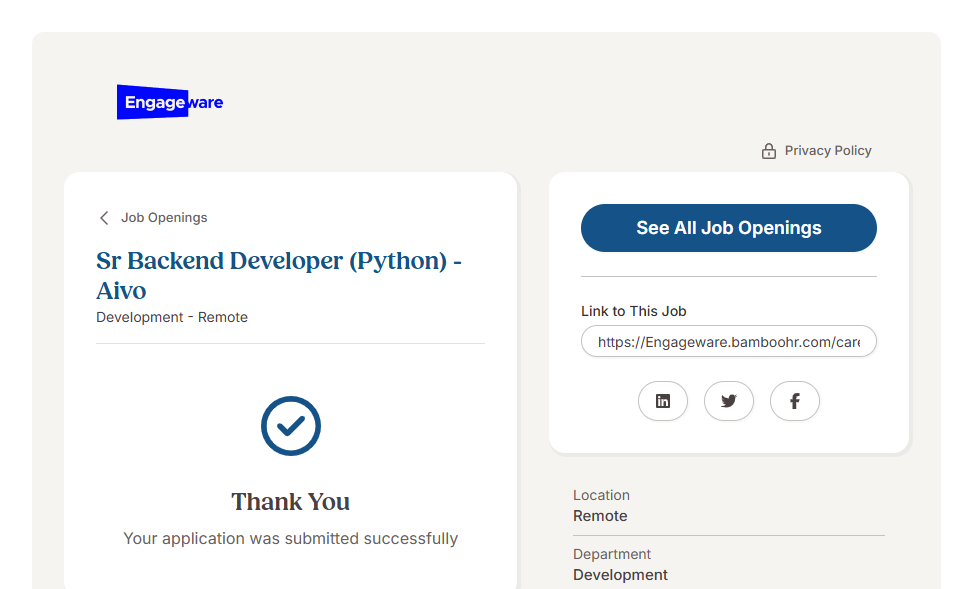Share the job on LinkedIn

click(663, 401)
